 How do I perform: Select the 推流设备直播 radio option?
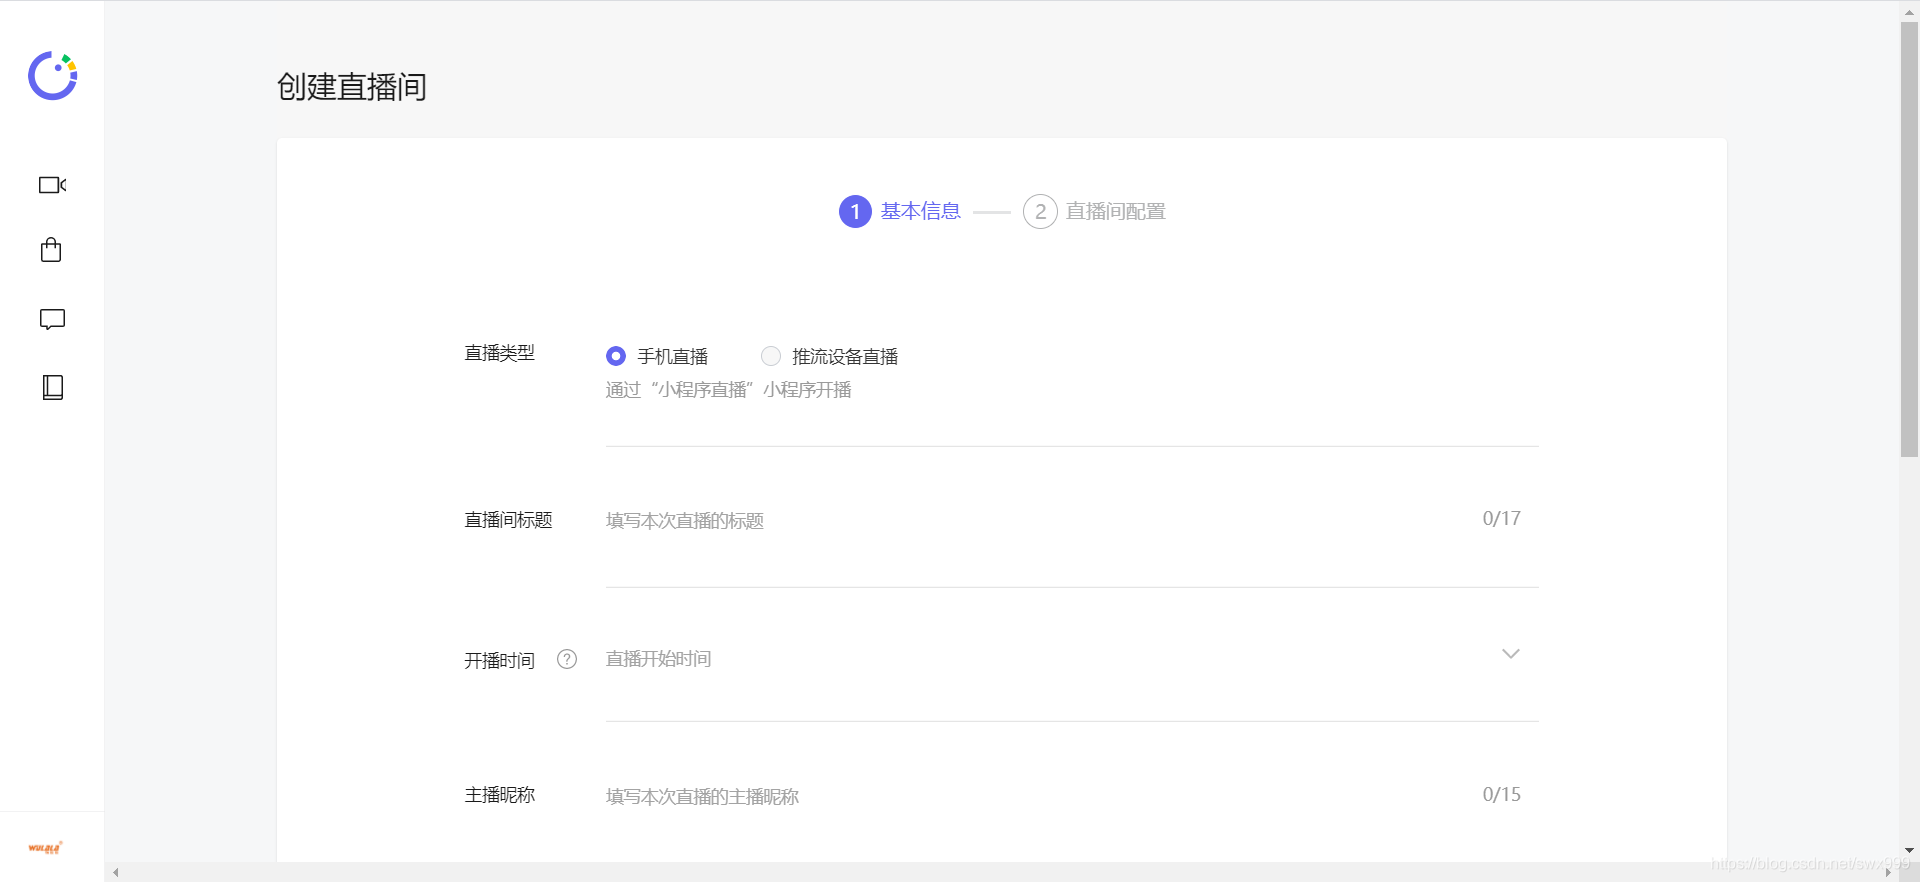(770, 356)
